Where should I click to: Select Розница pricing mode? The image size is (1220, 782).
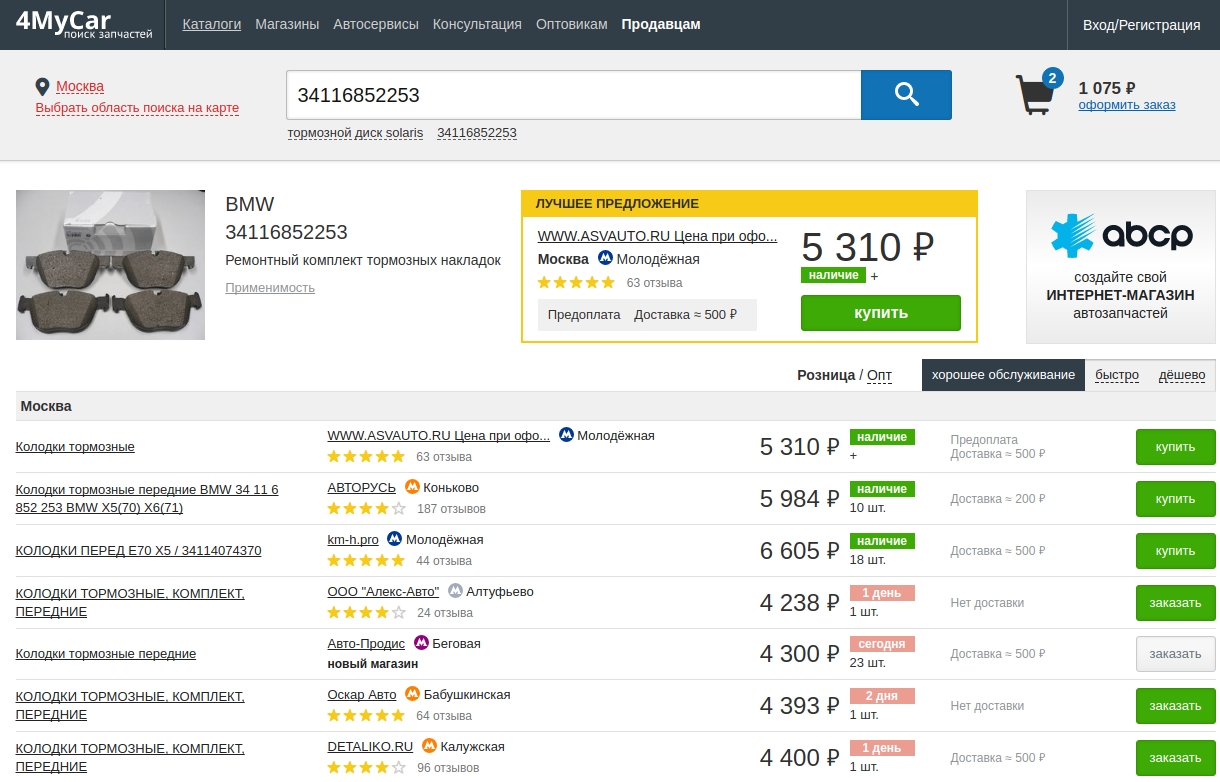coord(825,375)
